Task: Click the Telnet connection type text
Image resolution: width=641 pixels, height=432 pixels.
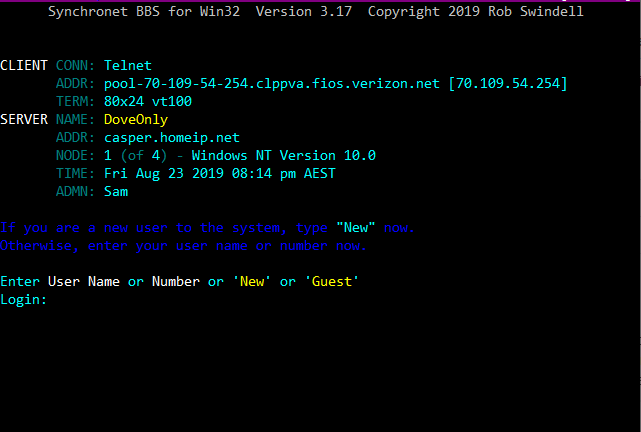Action: (128, 65)
